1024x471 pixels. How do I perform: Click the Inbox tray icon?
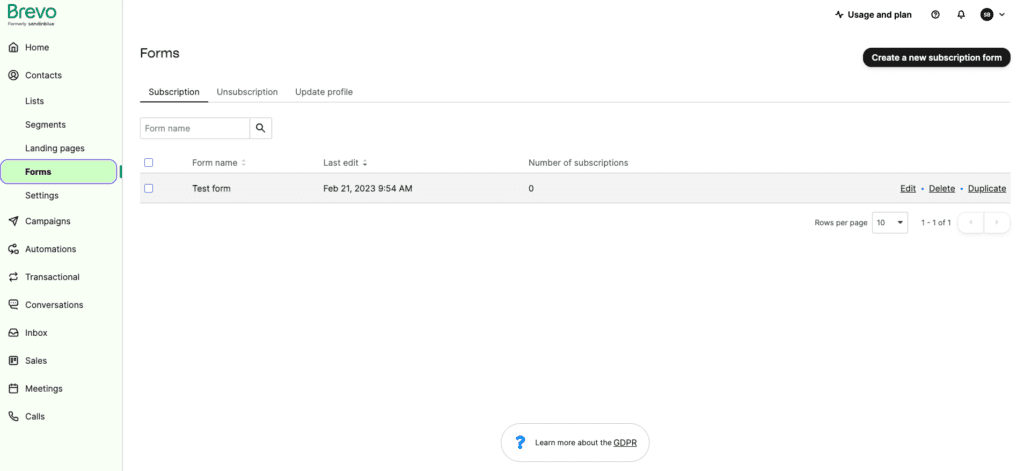(x=13, y=333)
